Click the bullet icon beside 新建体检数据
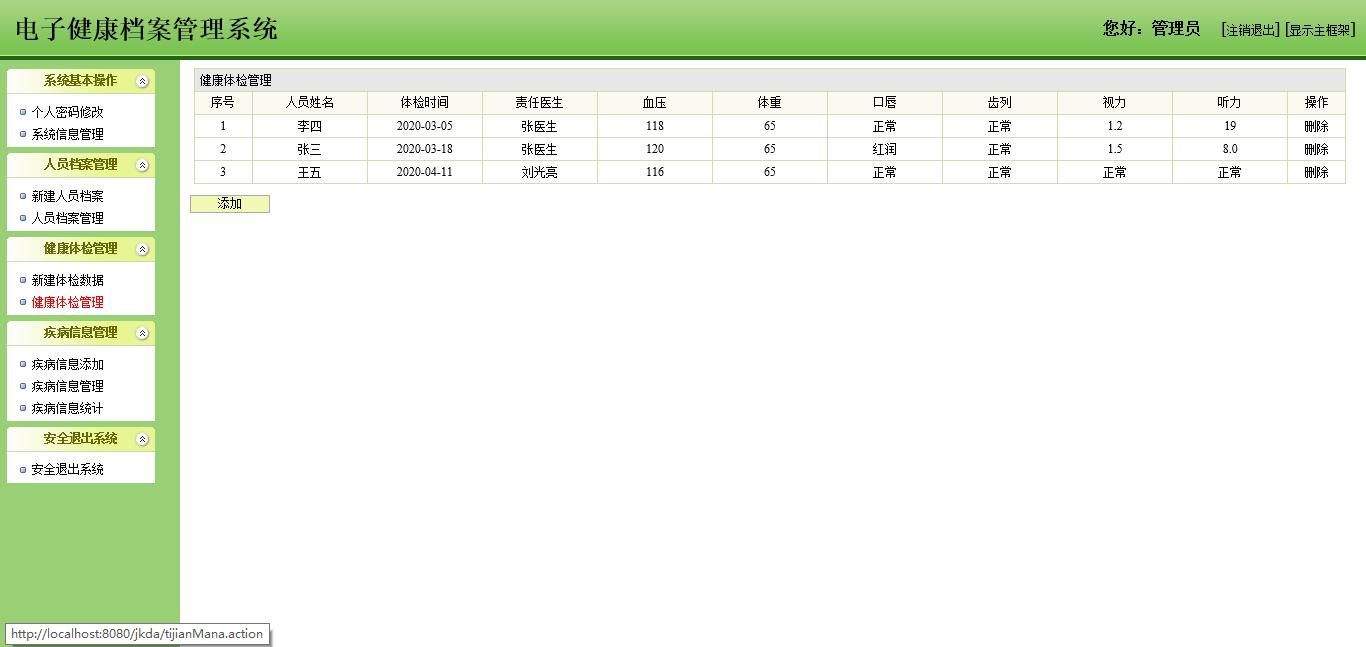The height and width of the screenshot is (647, 1366). [23, 280]
